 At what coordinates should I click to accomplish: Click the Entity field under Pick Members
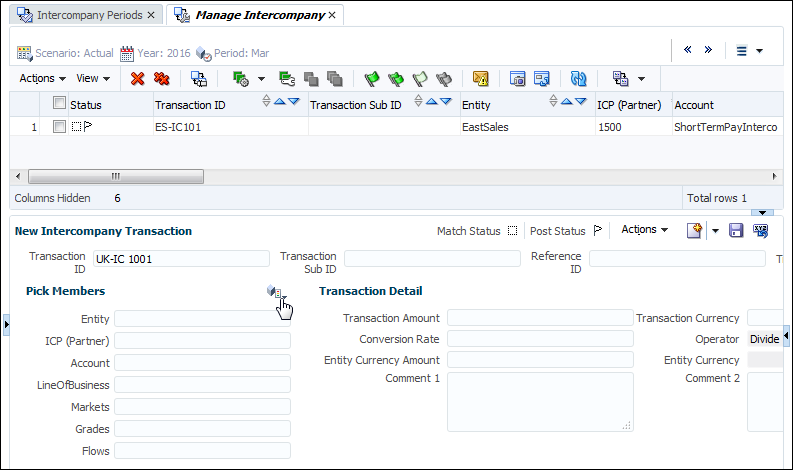[202, 319]
